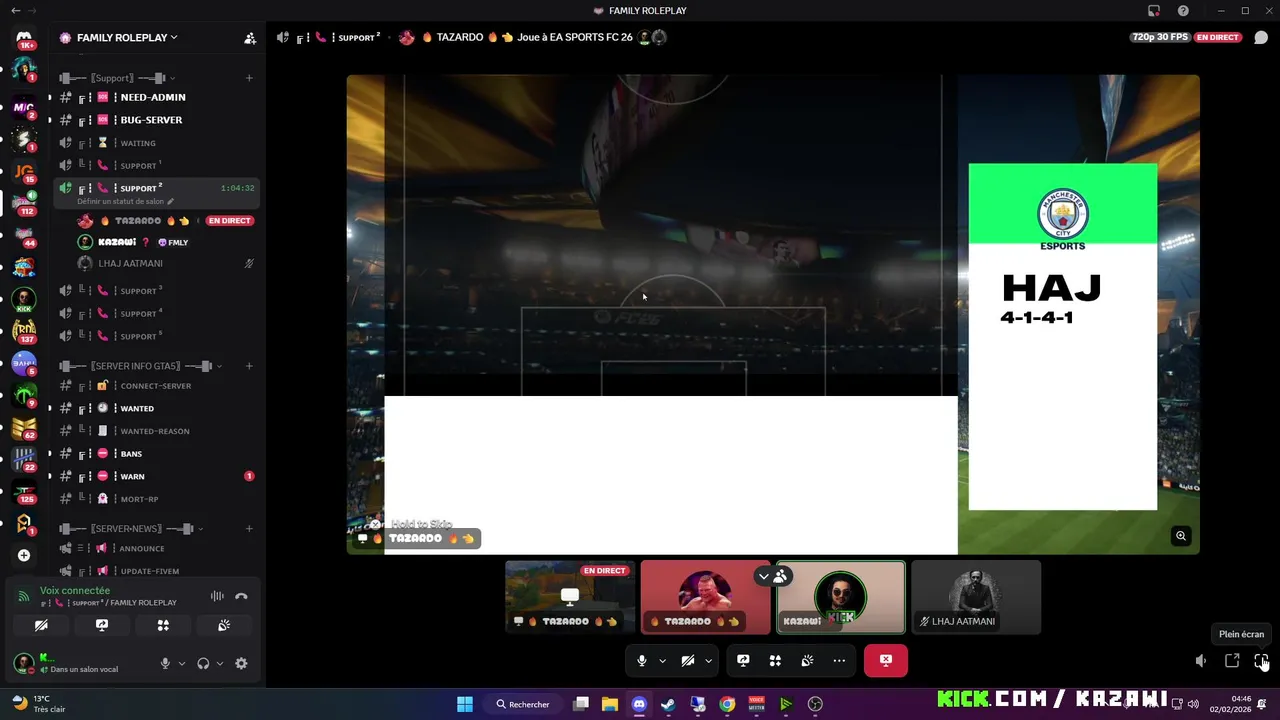Select the LHAJ AATMANI participant tile
Image resolution: width=1280 pixels, height=720 pixels.
tap(976, 597)
